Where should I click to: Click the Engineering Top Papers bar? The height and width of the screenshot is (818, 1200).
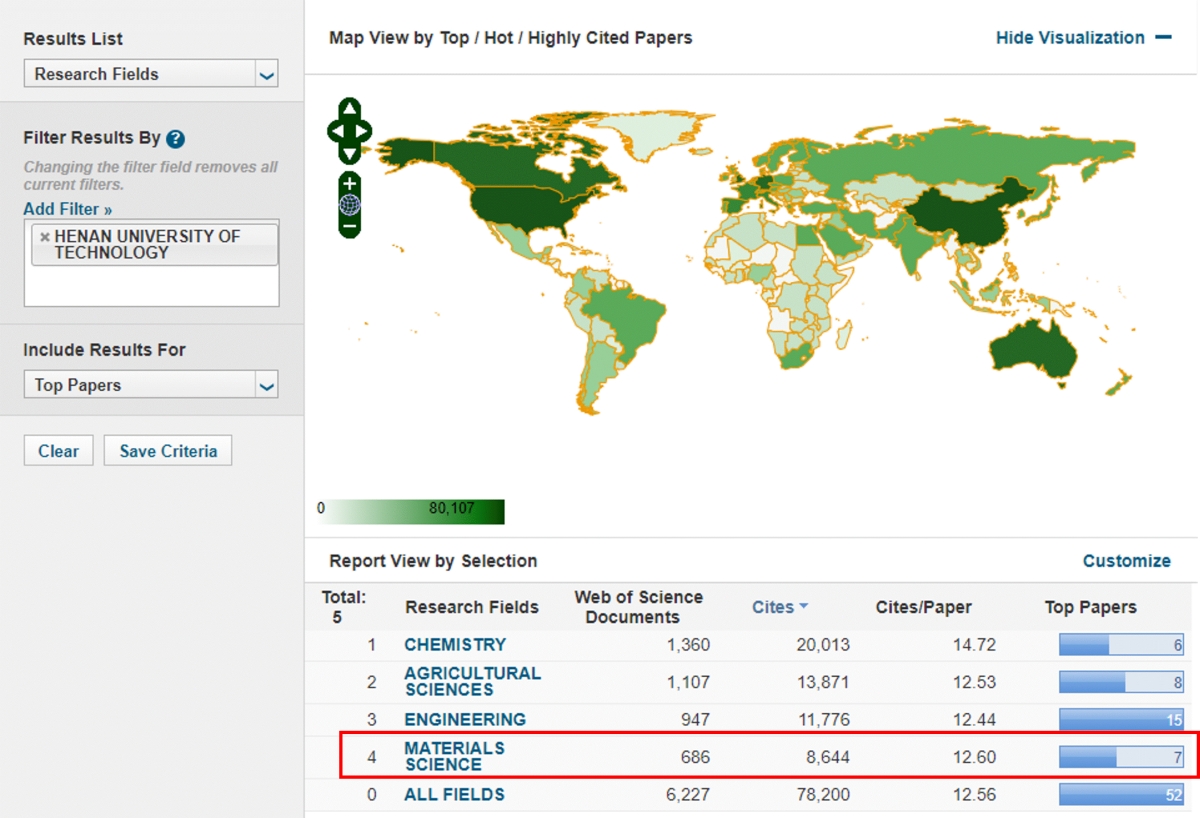point(1120,720)
